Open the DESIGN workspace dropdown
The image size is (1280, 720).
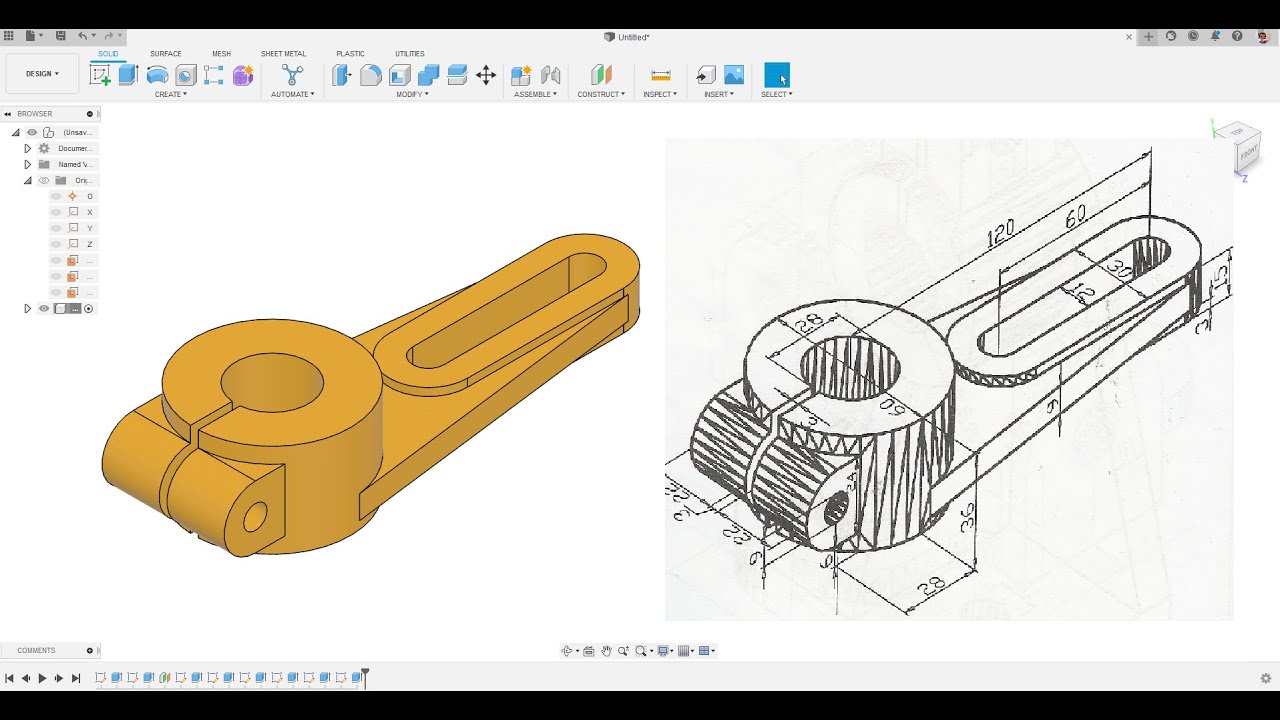coord(42,74)
